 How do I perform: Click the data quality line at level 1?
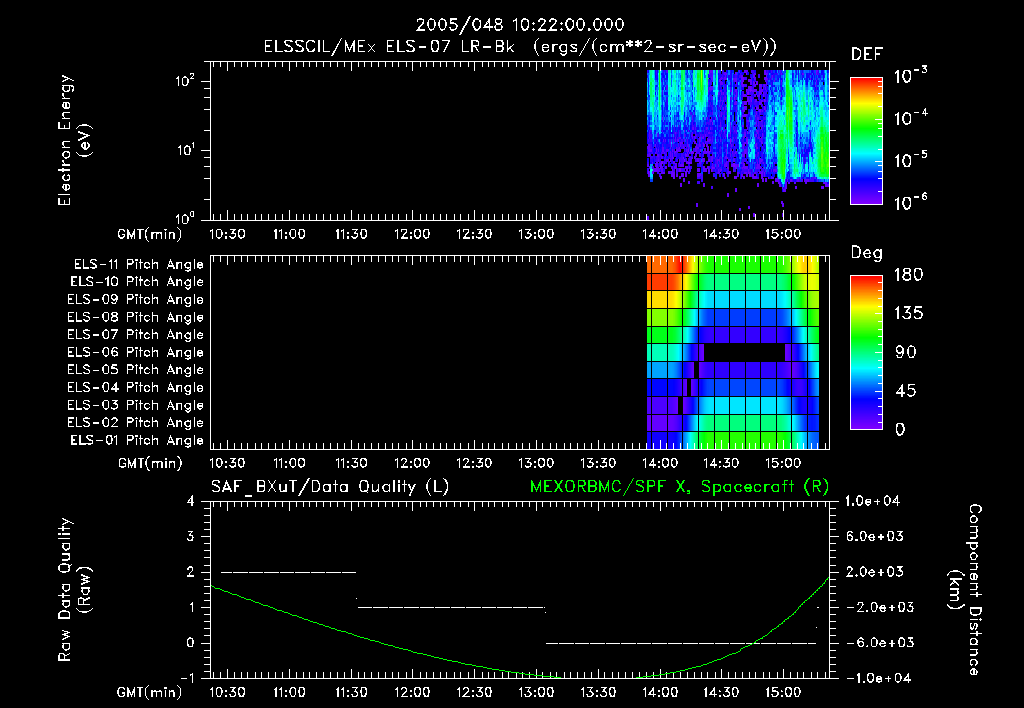[451, 607]
